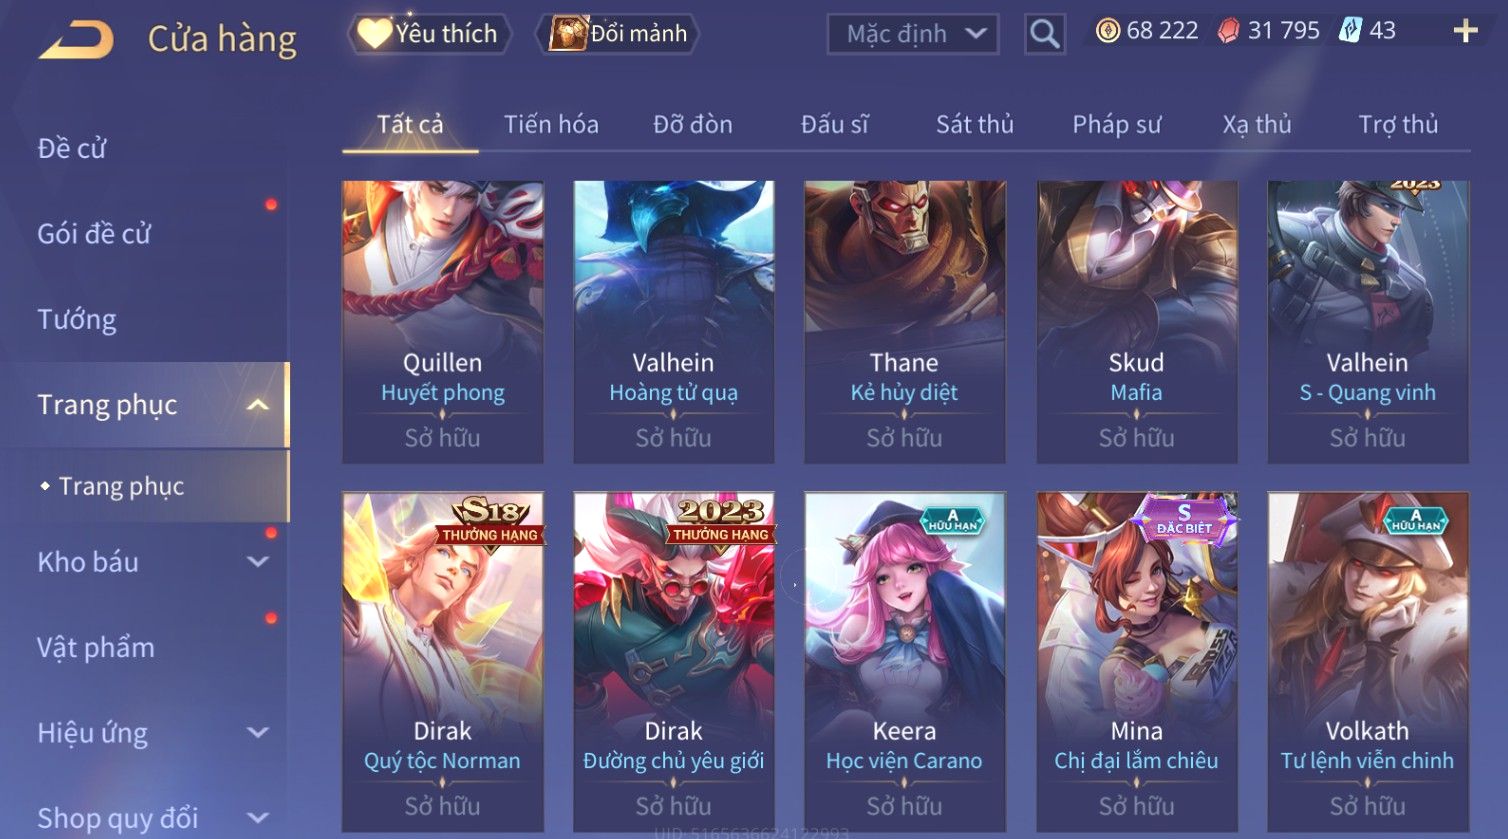Open the Yêu thích heart favorites
The image size is (1508, 839).
[375, 33]
